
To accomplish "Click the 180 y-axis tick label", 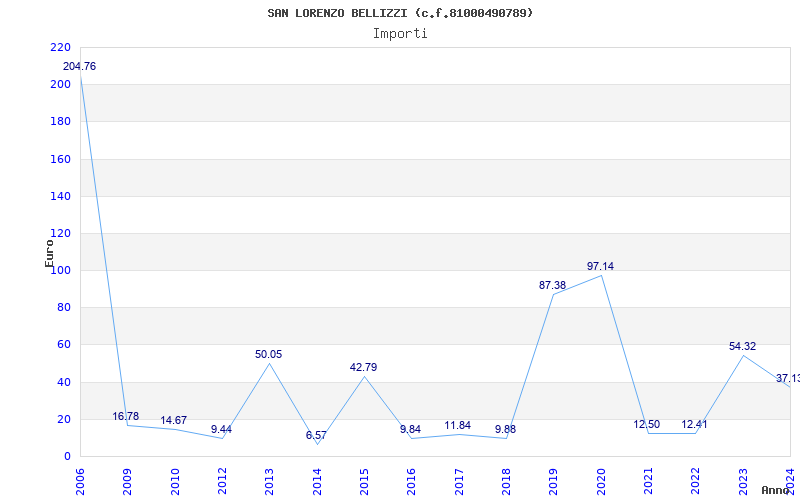I will [x=60, y=122].
